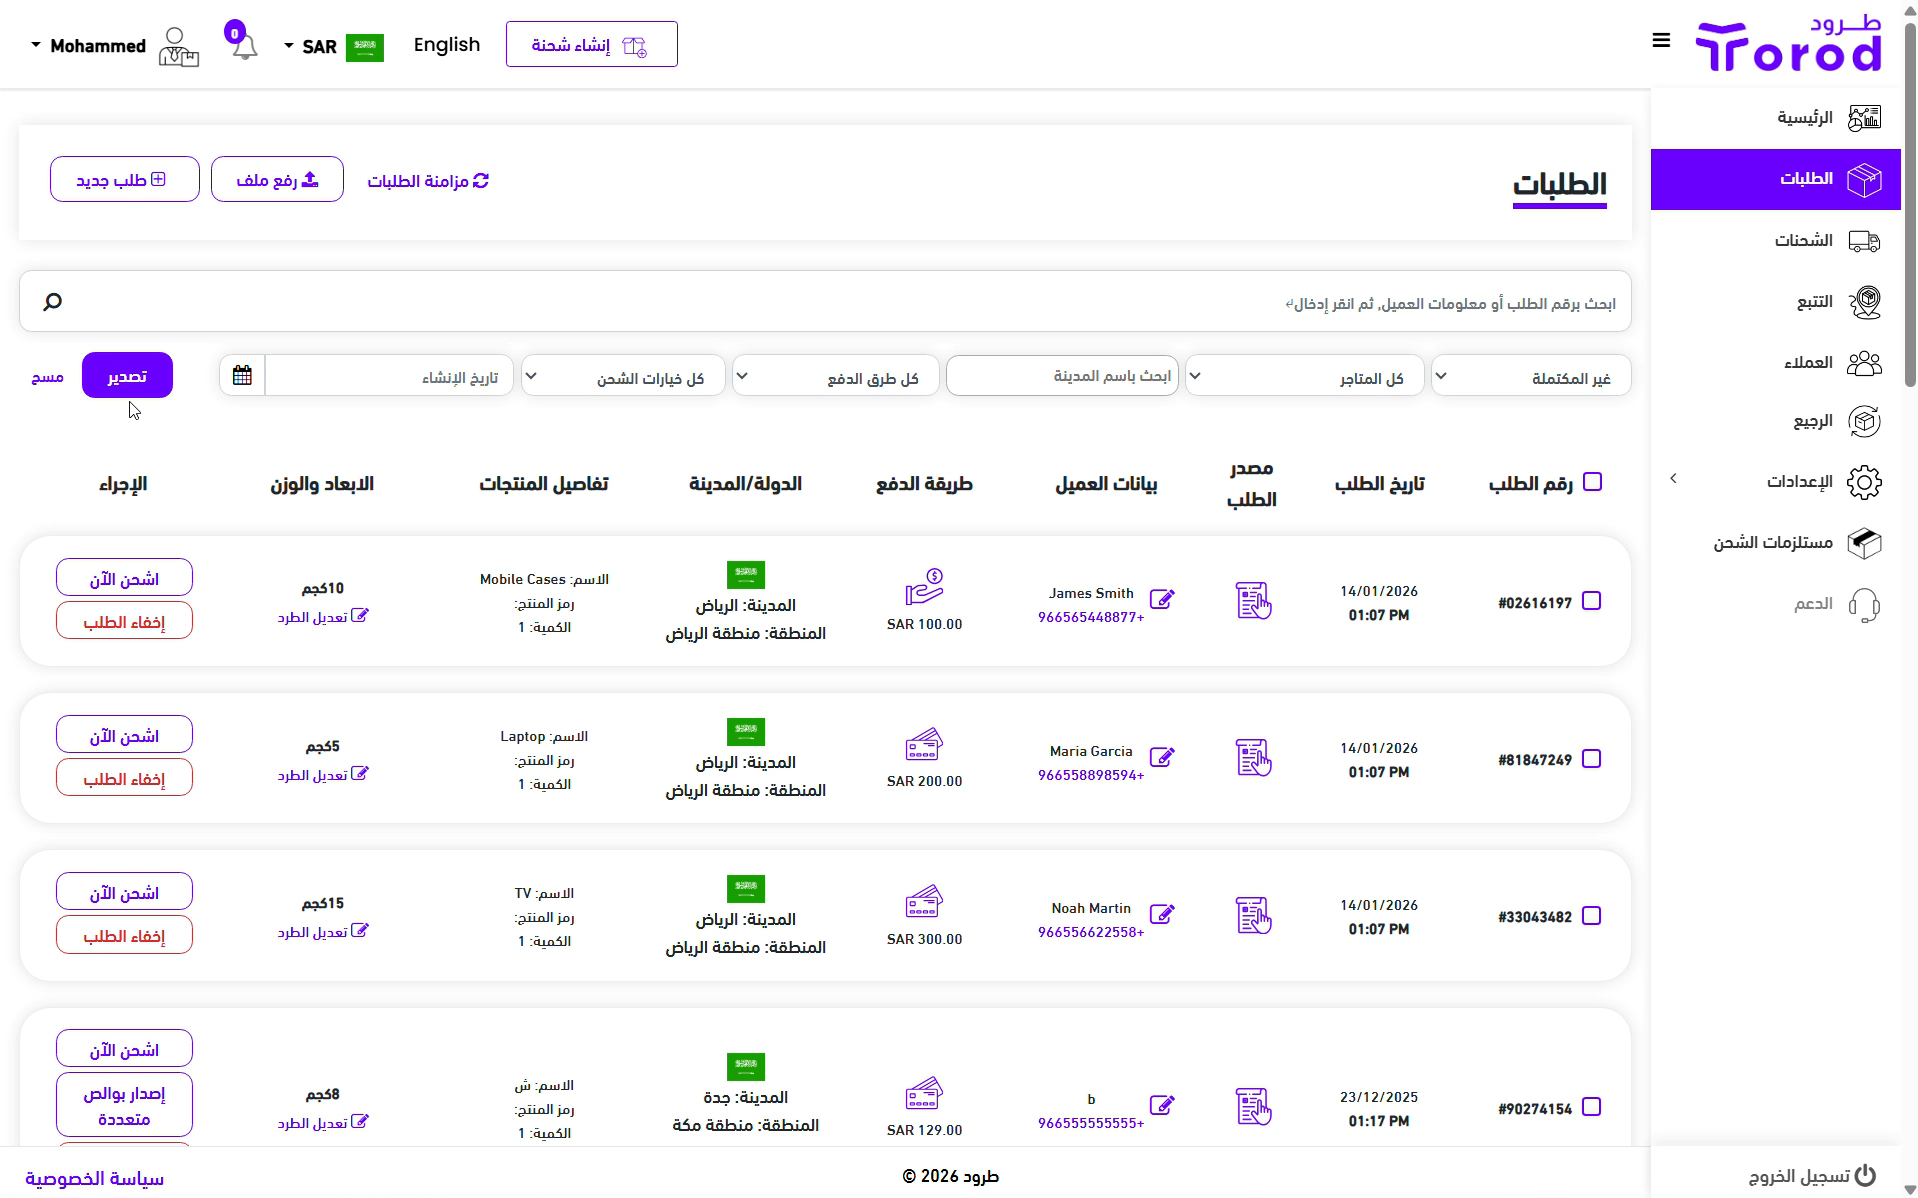Select checkbox for order #02616197
The height and width of the screenshot is (1198, 1918).
[1592, 601]
